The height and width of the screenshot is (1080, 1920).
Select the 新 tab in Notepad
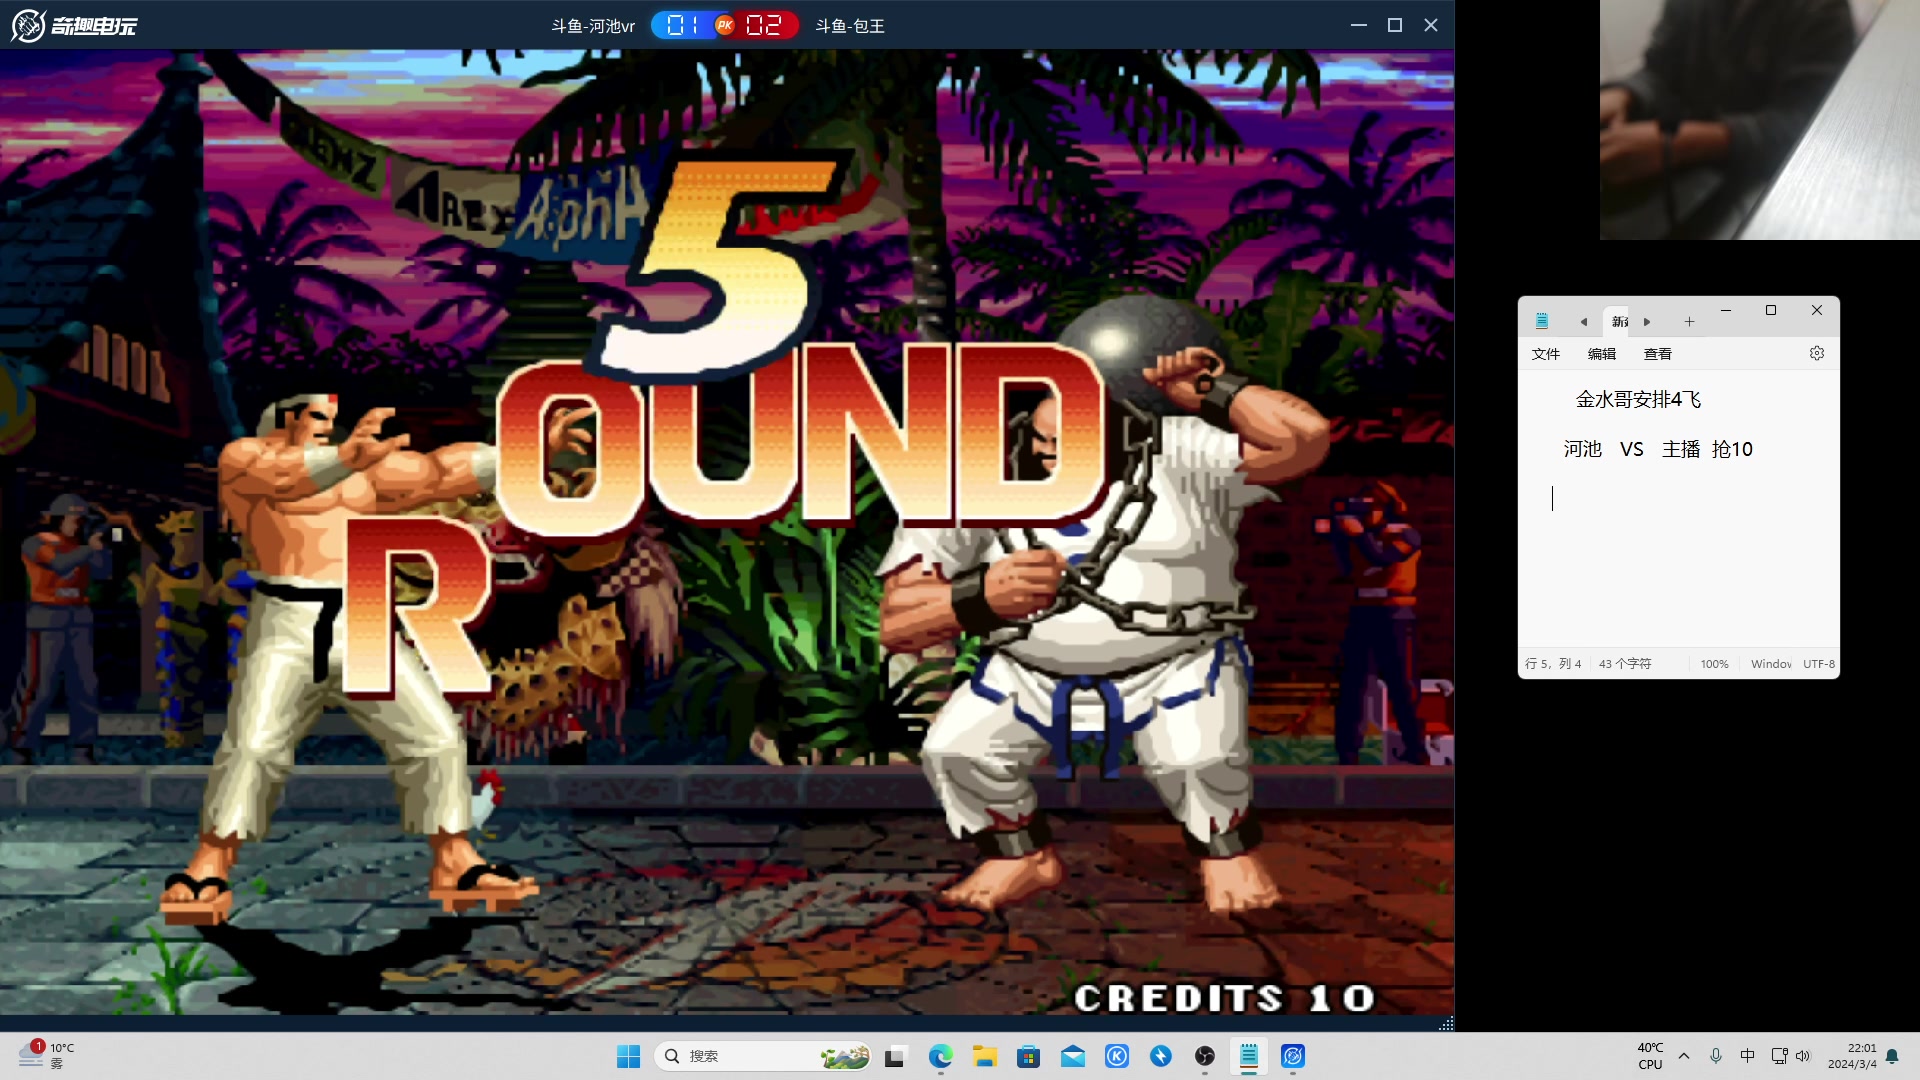click(1618, 321)
